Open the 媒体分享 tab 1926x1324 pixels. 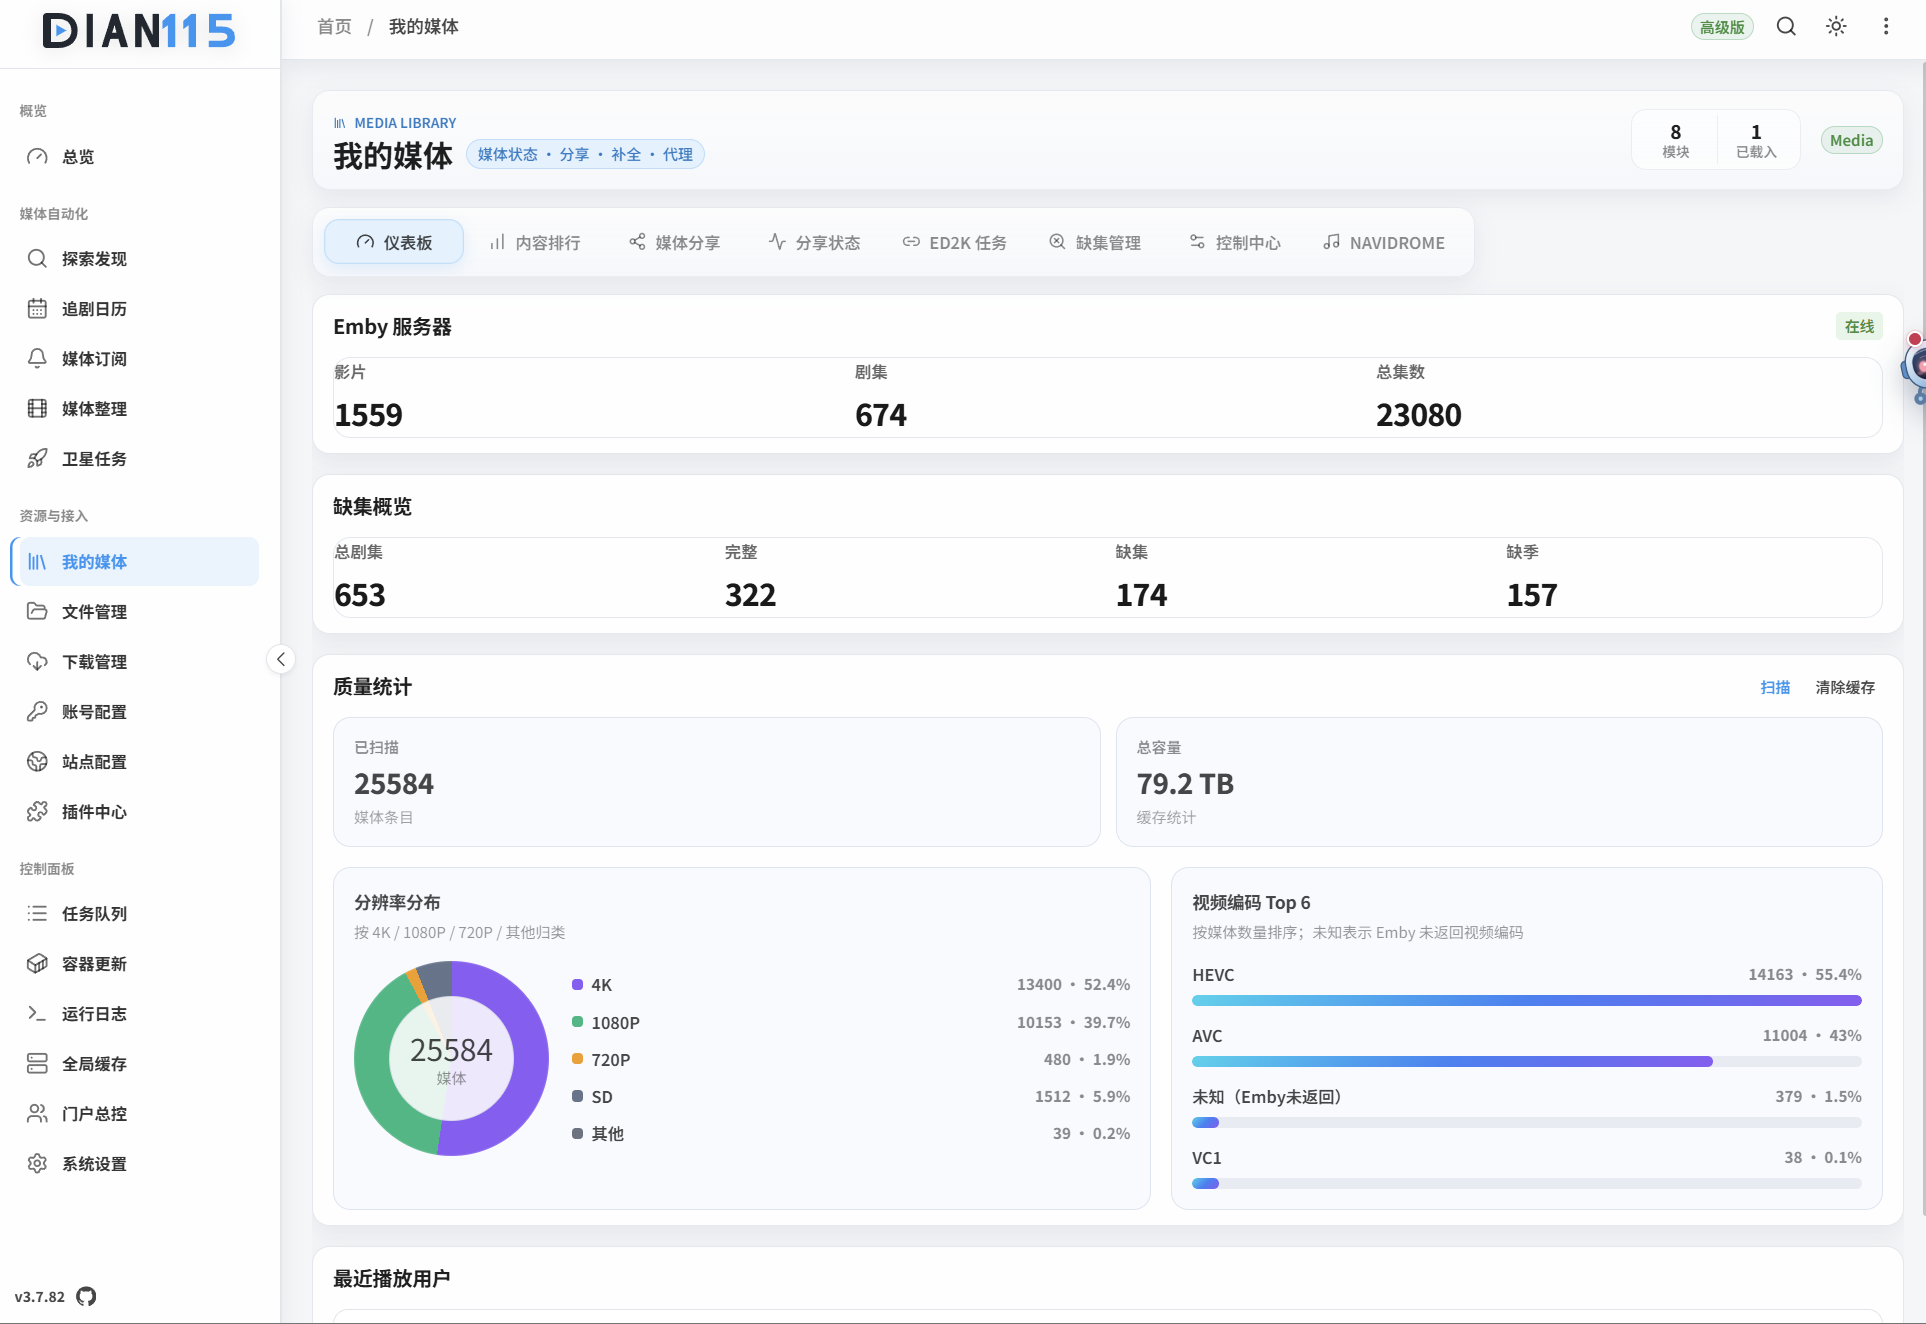[675, 243]
